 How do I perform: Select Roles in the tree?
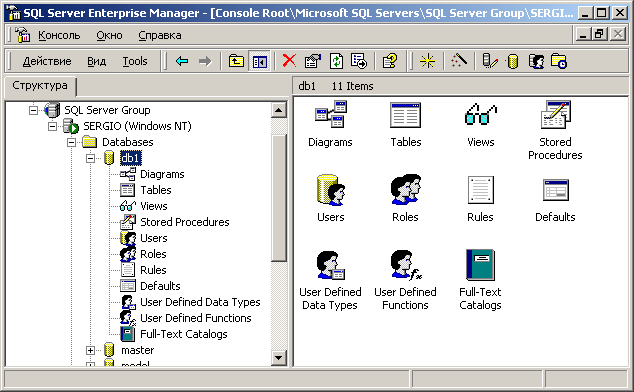coord(153,254)
